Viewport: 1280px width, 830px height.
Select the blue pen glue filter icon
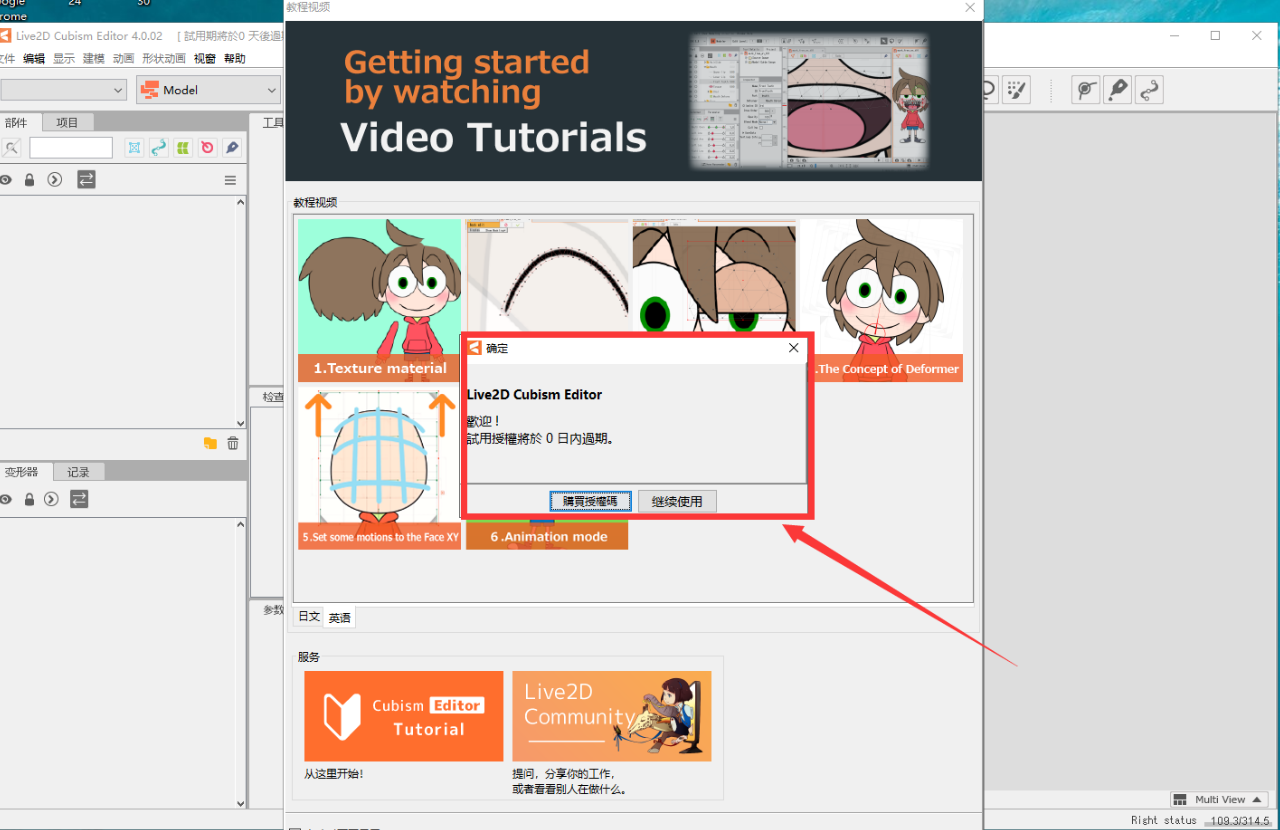tap(232, 147)
